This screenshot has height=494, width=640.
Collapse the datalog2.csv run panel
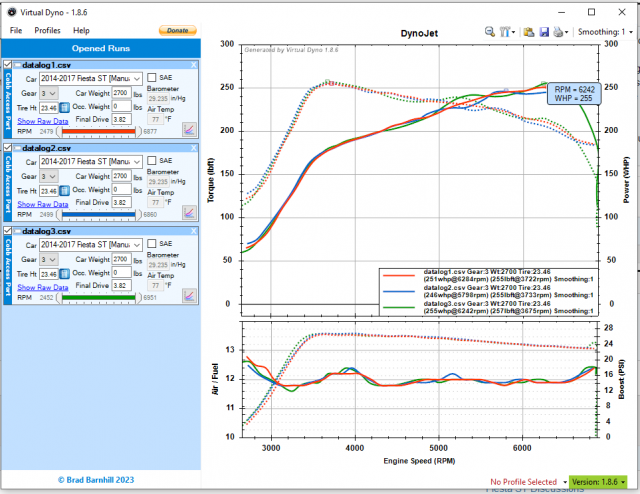pos(18,148)
